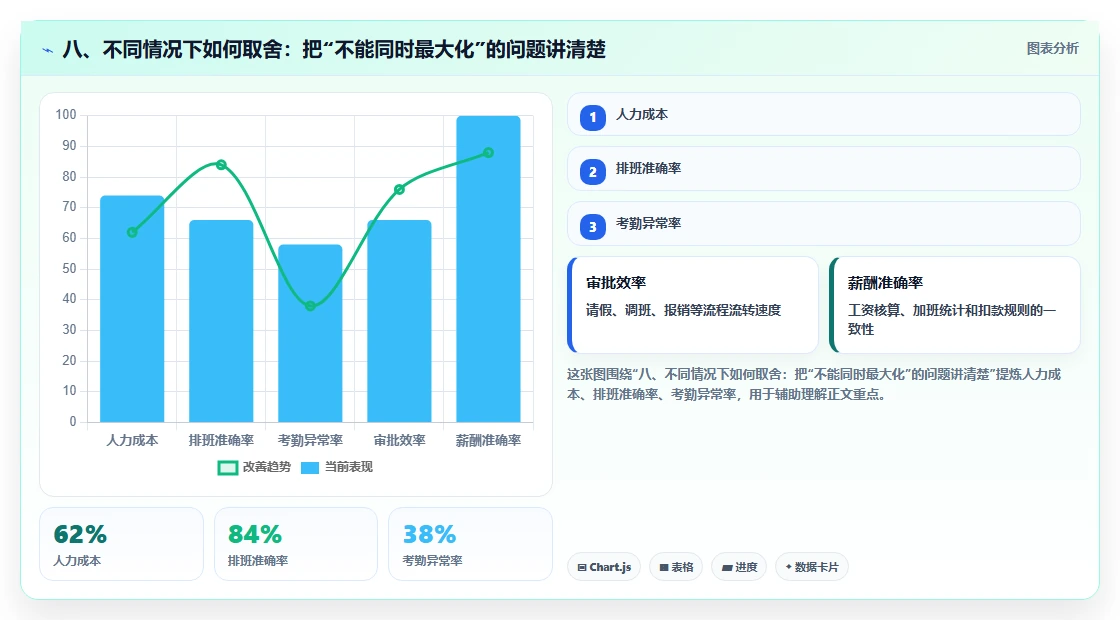
Task: Click the trend point on 人力成本 bar
Action: pyautogui.click(x=132, y=232)
